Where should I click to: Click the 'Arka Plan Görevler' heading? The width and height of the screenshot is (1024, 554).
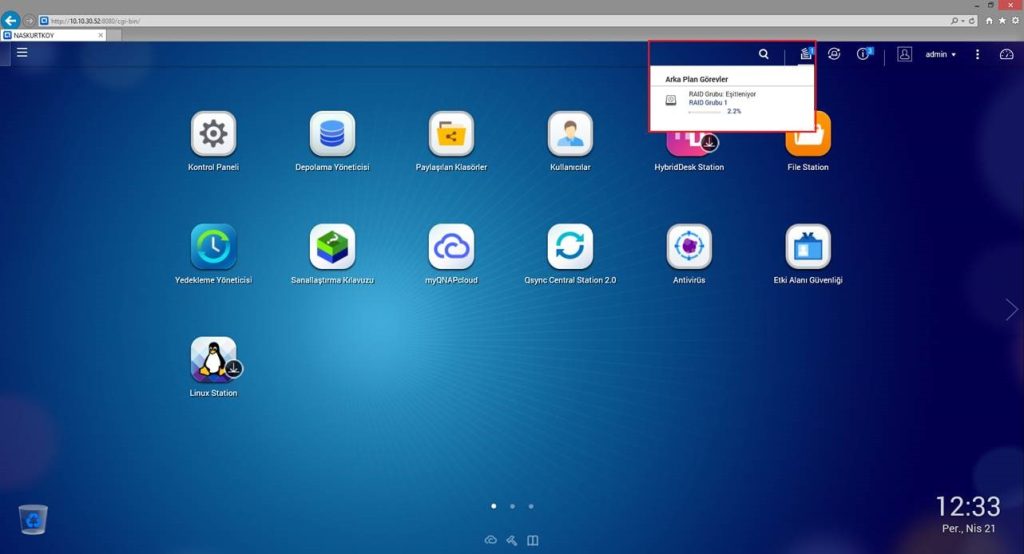(x=696, y=79)
